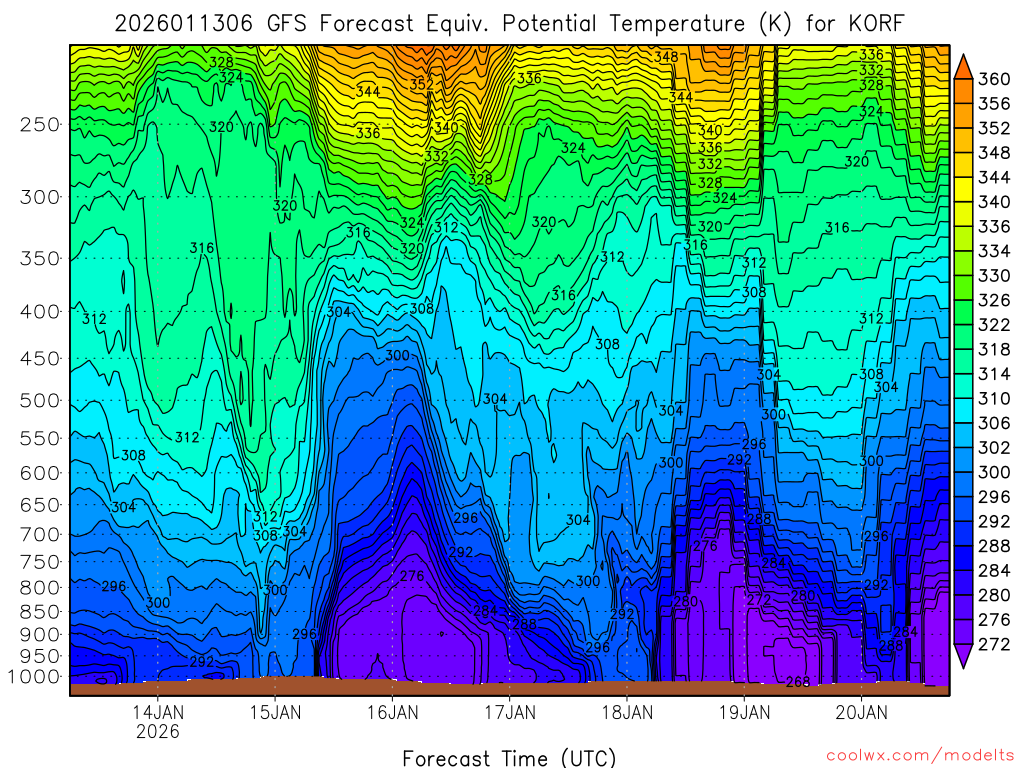The image size is (1024, 768).
Task: Click the 800 pressure-level axis label
Action: tap(40, 588)
